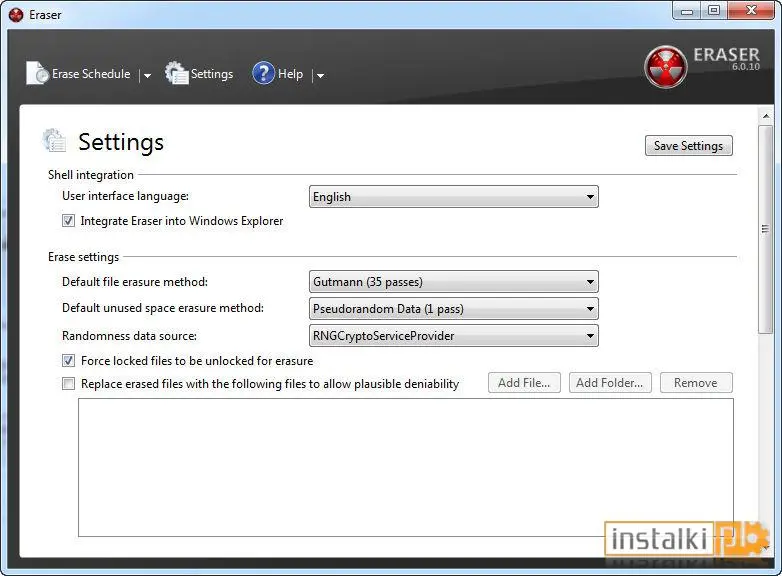The width and height of the screenshot is (782, 576).
Task: Click the Add Folder... button
Action: click(x=610, y=383)
